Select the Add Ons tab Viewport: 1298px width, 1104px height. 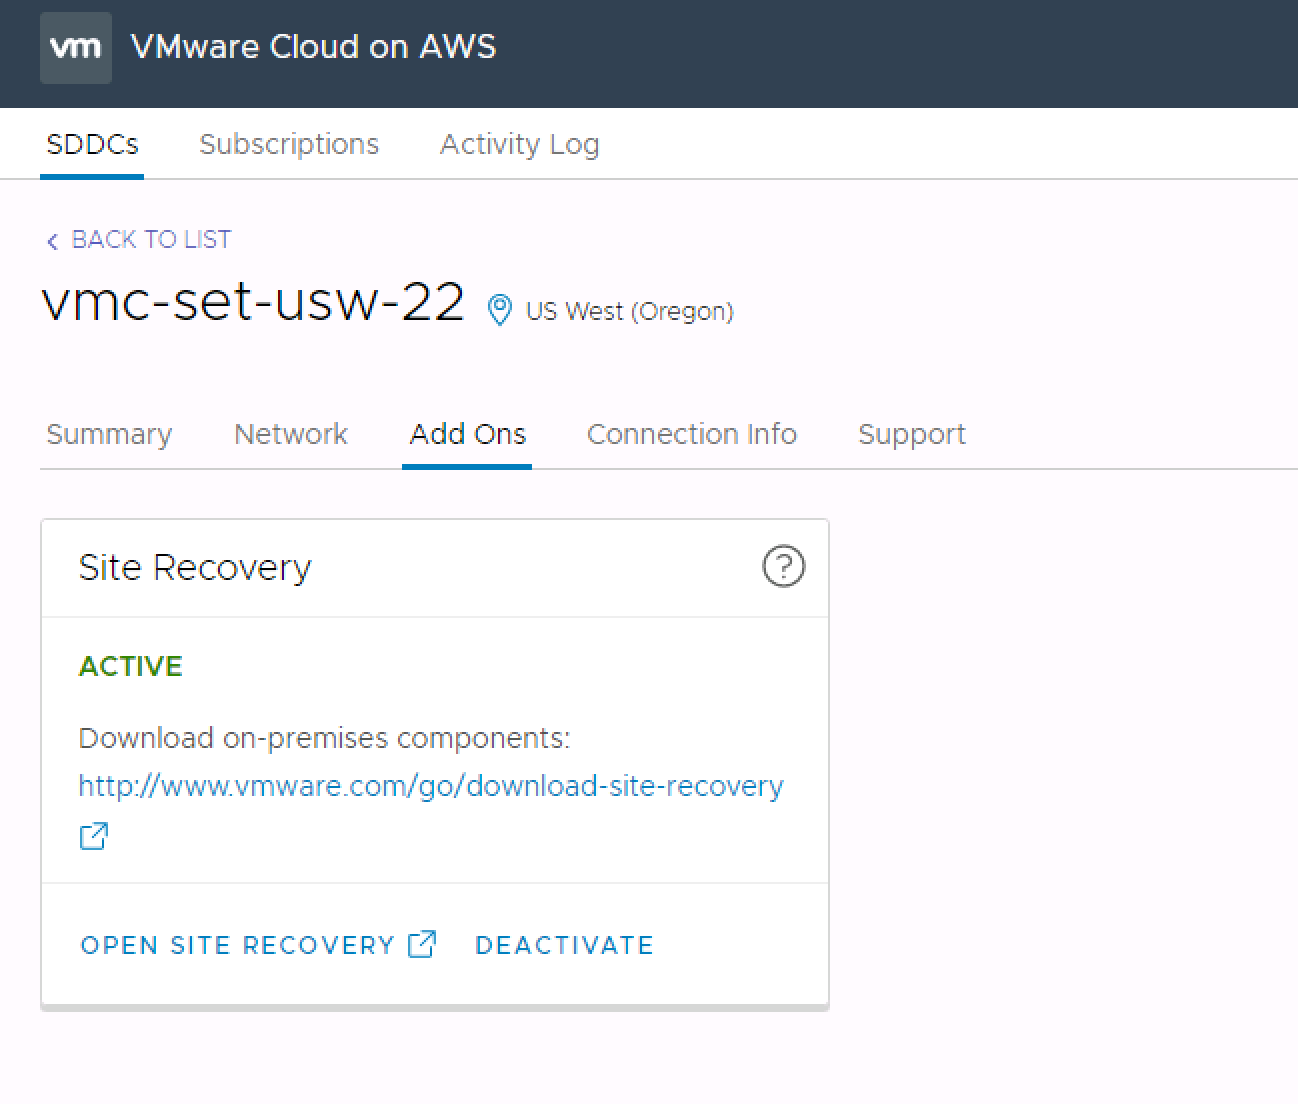point(467,434)
